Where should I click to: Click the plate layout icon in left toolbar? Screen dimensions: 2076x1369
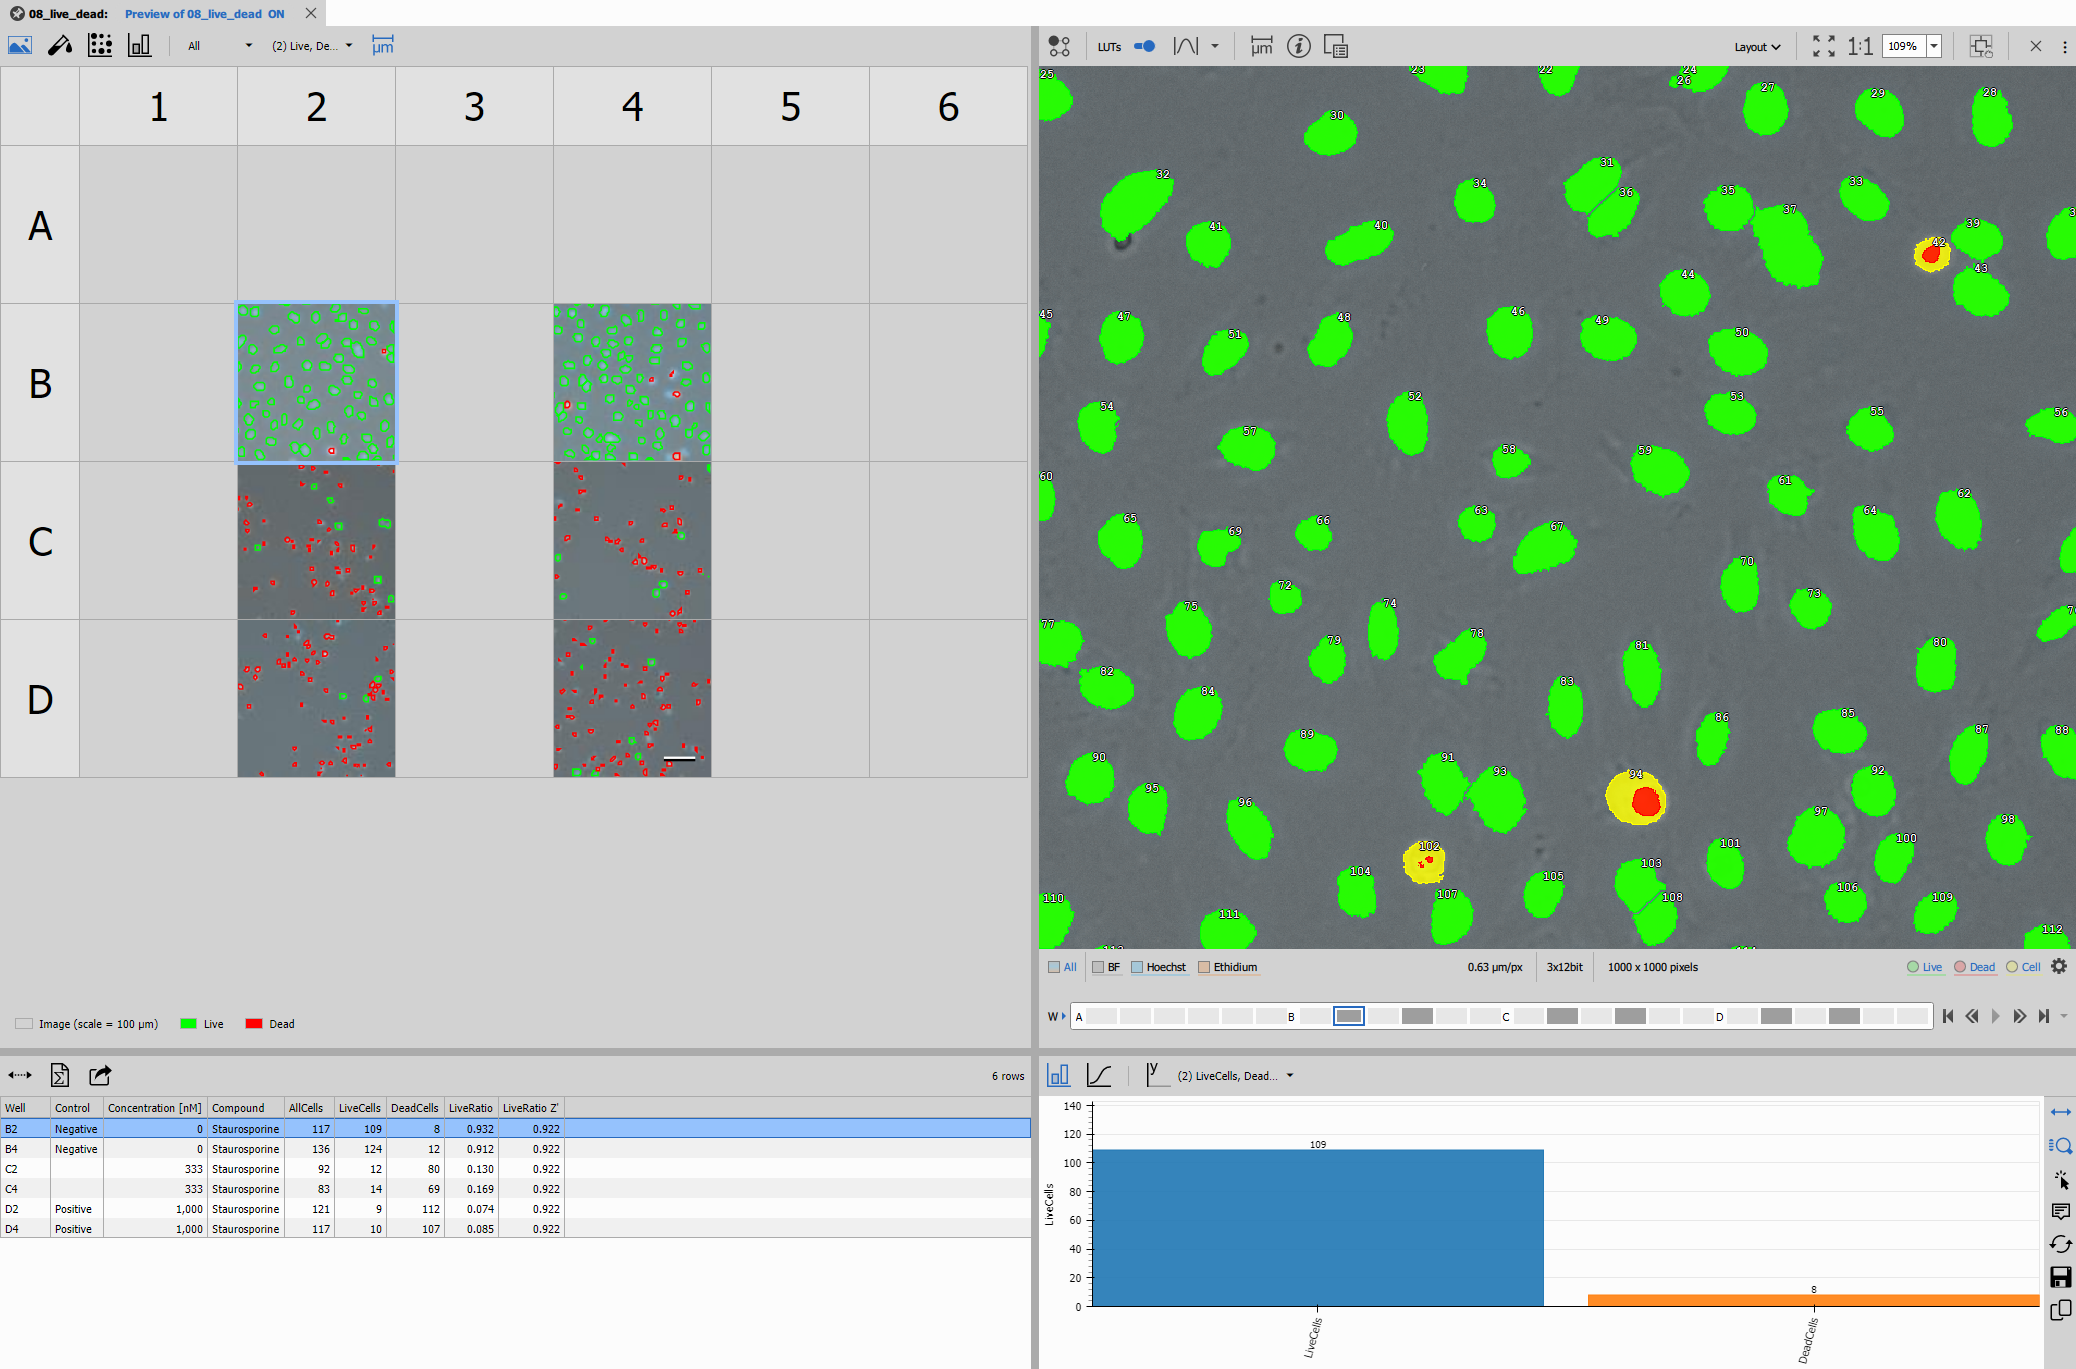click(100, 45)
